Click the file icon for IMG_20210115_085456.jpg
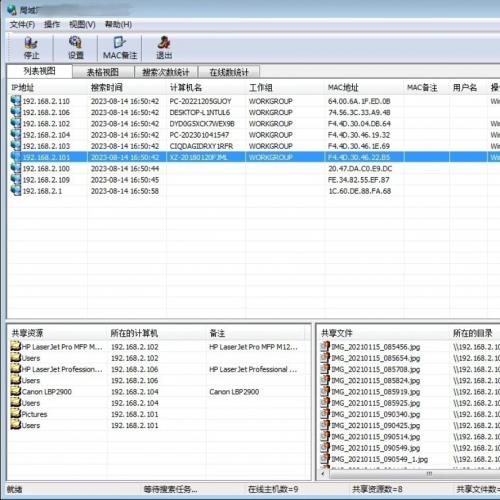 [x=325, y=346]
